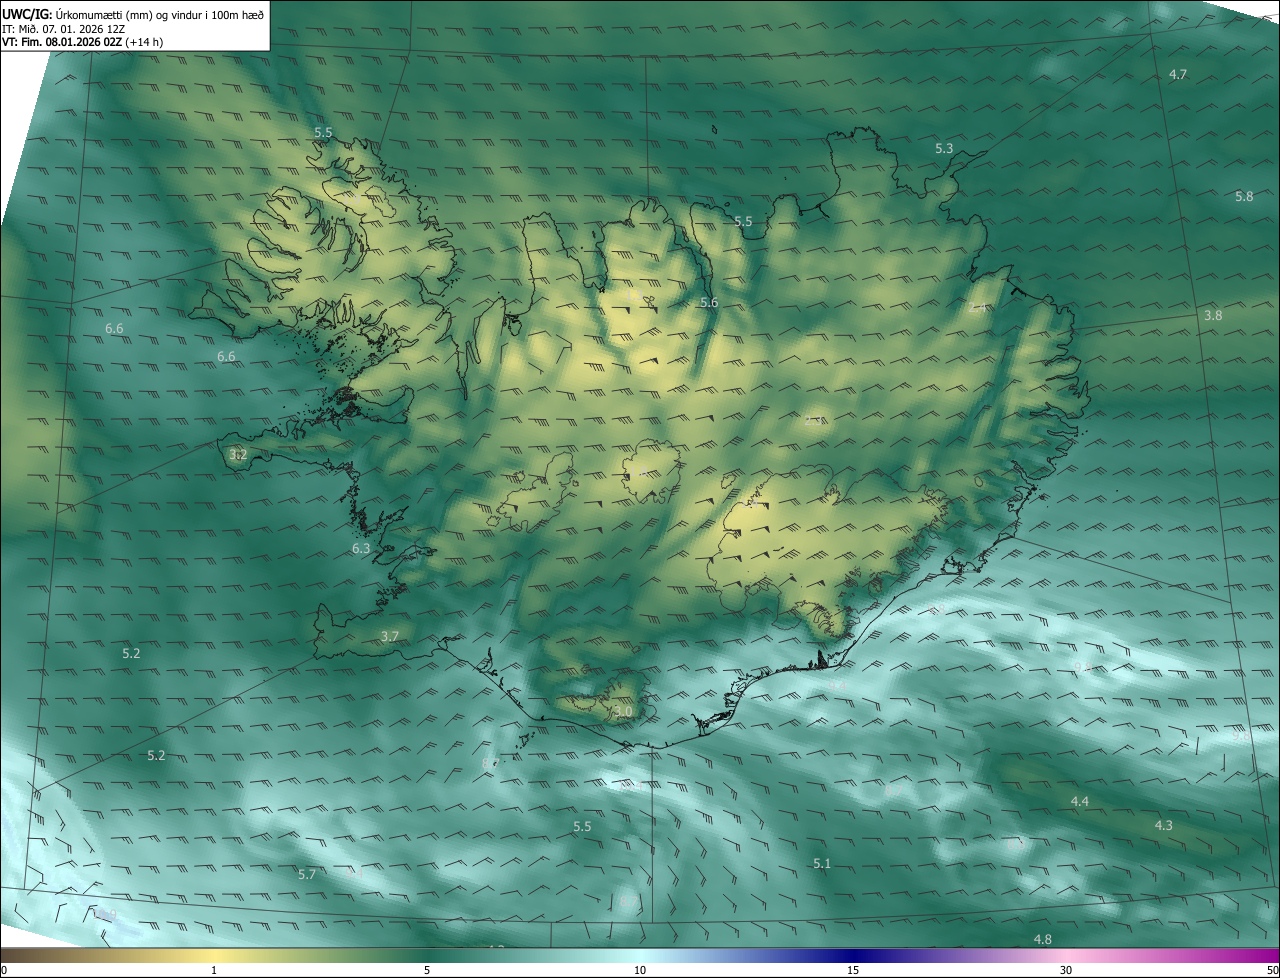Image resolution: width=1280 pixels, height=978 pixels.
Task: Click the map value 4.3
Action: pos(1163,825)
